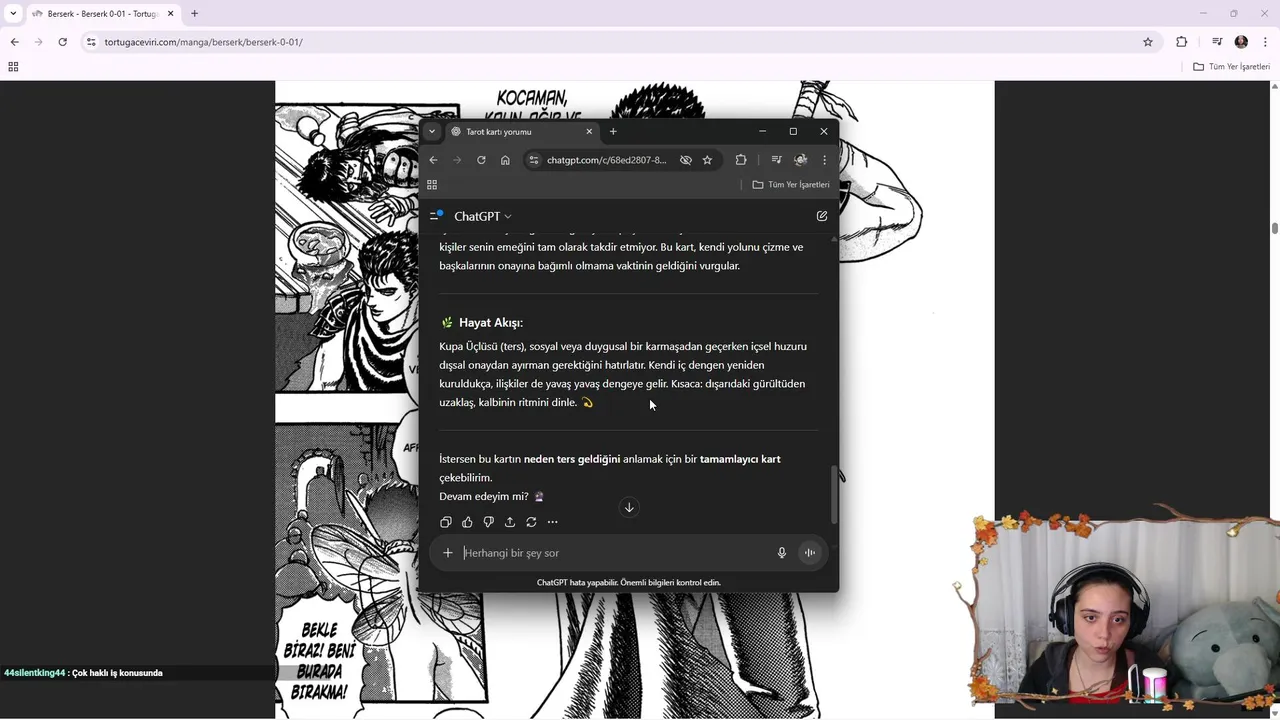This screenshot has width=1280, height=720.
Task: Open 'Tüm Yer İşaretleri' in the Berserk window
Action: point(1231,67)
